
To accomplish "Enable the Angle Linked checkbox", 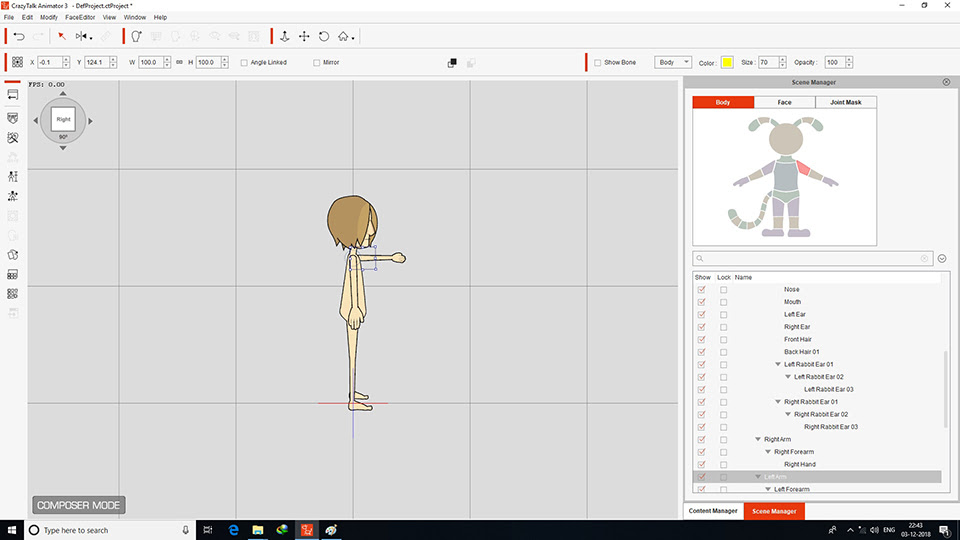I will click(244, 62).
